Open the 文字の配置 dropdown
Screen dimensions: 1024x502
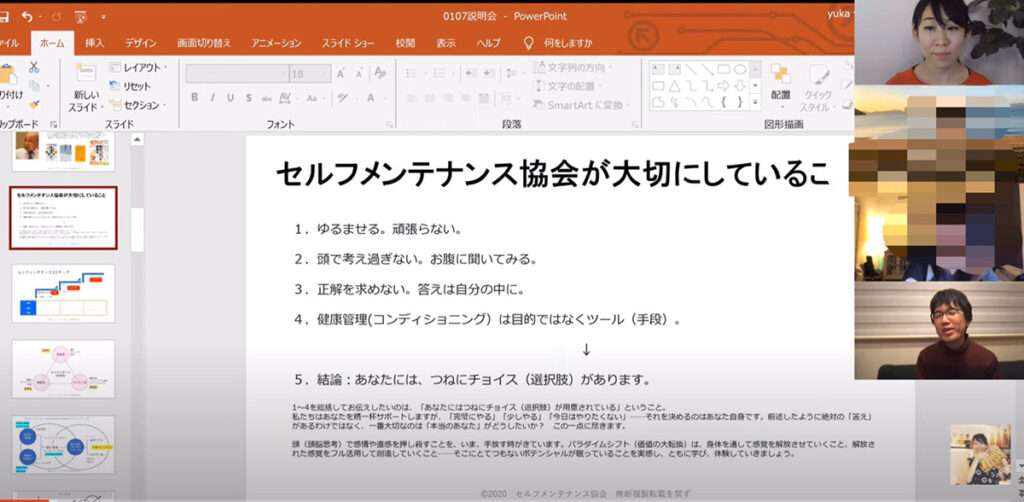click(x=569, y=86)
